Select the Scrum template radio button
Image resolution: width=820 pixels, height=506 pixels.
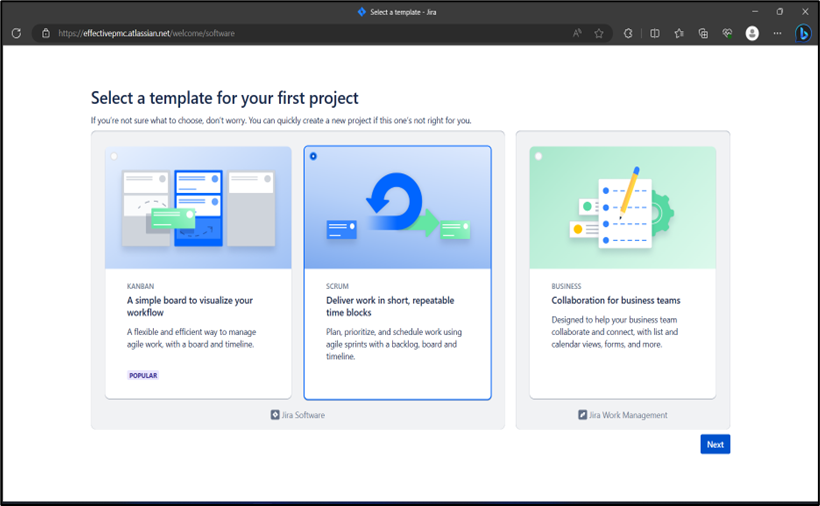click(x=313, y=156)
